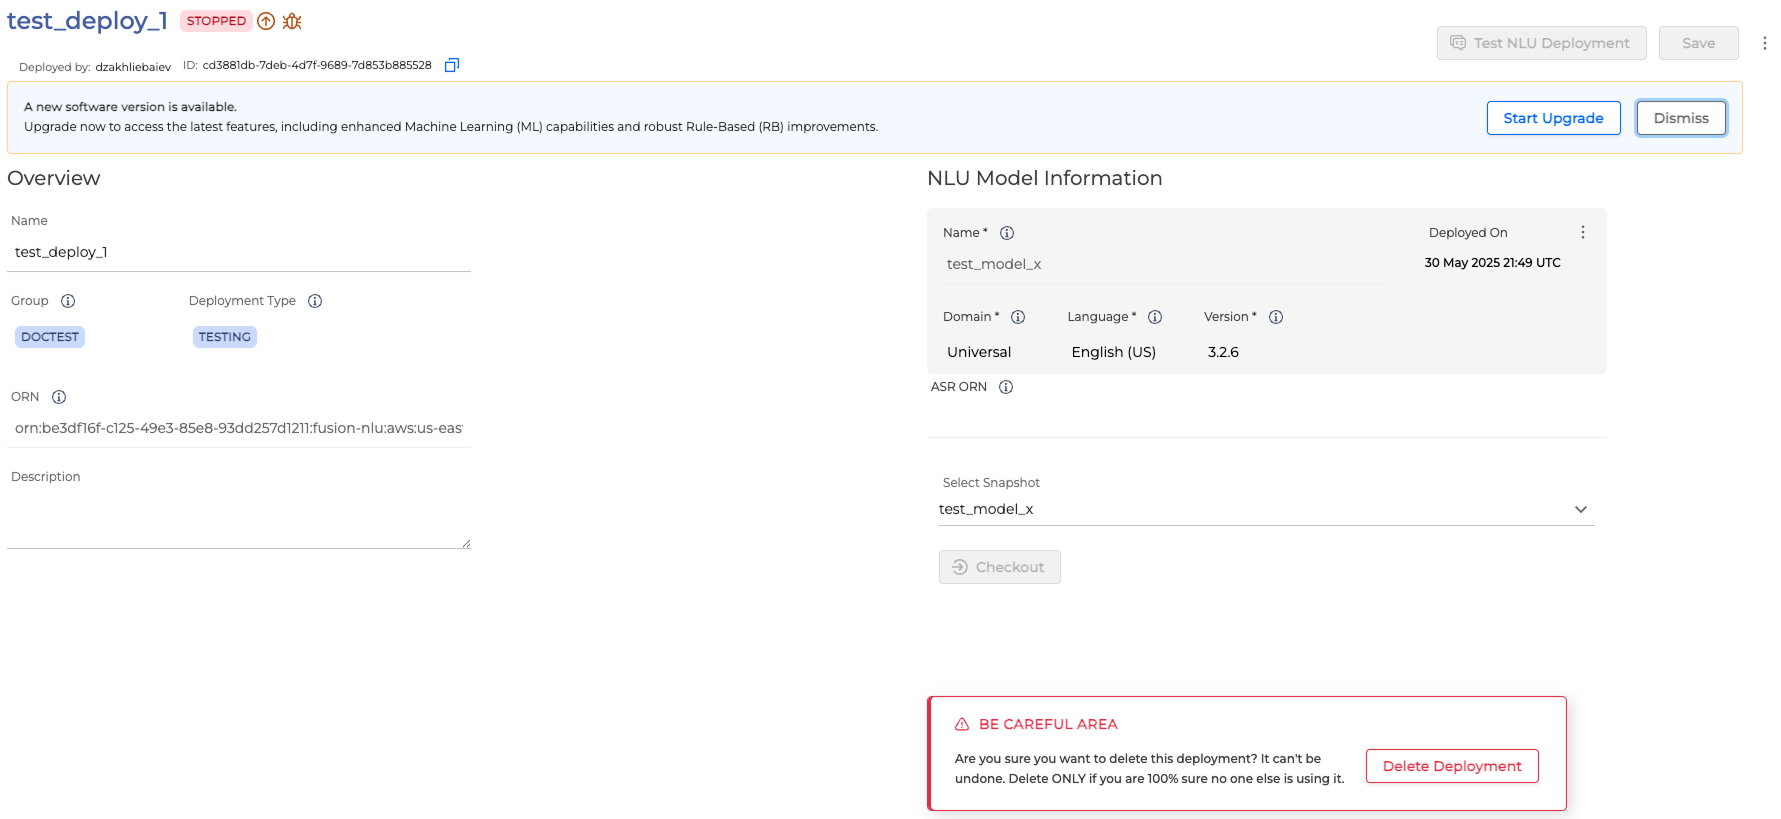This screenshot has width=1781, height=819.
Task: Click the Start Upgrade button
Action: (x=1553, y=118)
